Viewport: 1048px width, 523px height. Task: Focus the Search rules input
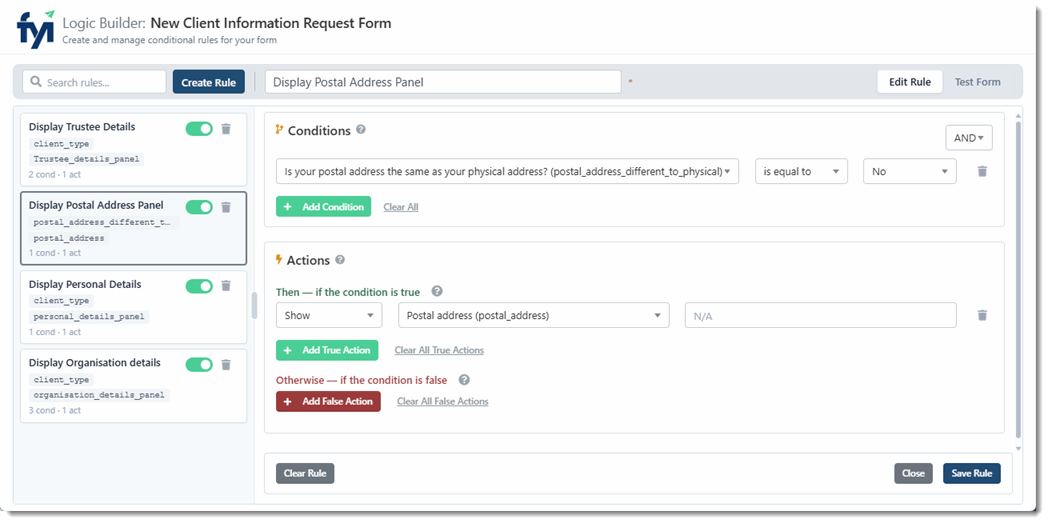pyautogui.click(x=94, y=82)
